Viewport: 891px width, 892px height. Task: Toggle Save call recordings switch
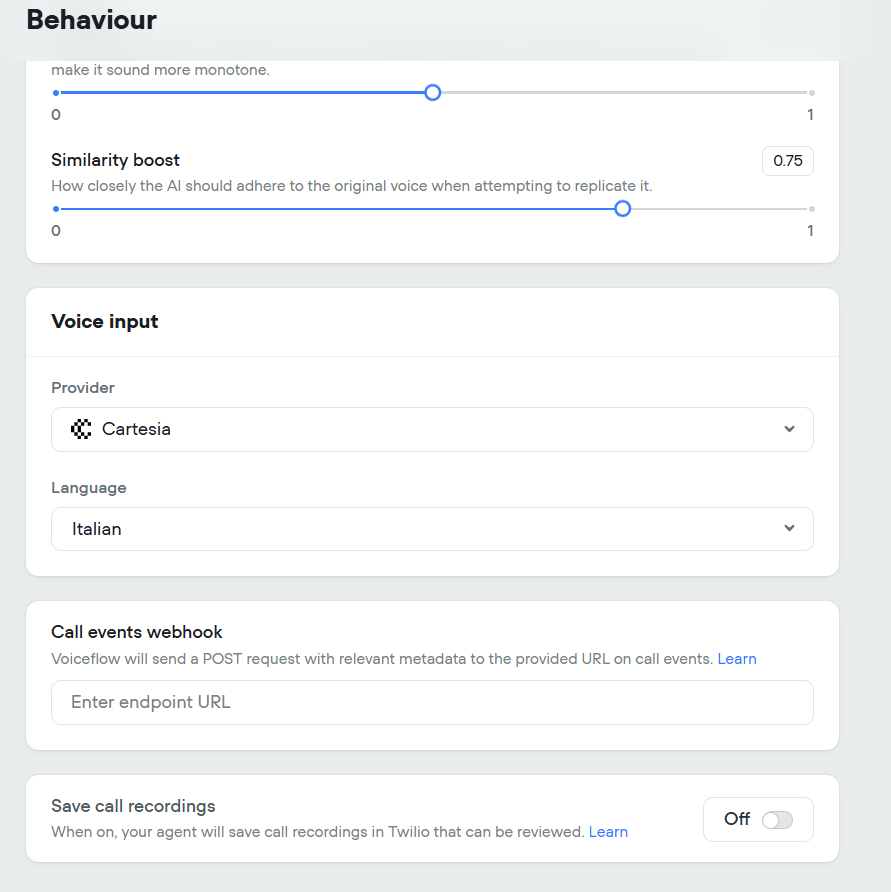777,820
